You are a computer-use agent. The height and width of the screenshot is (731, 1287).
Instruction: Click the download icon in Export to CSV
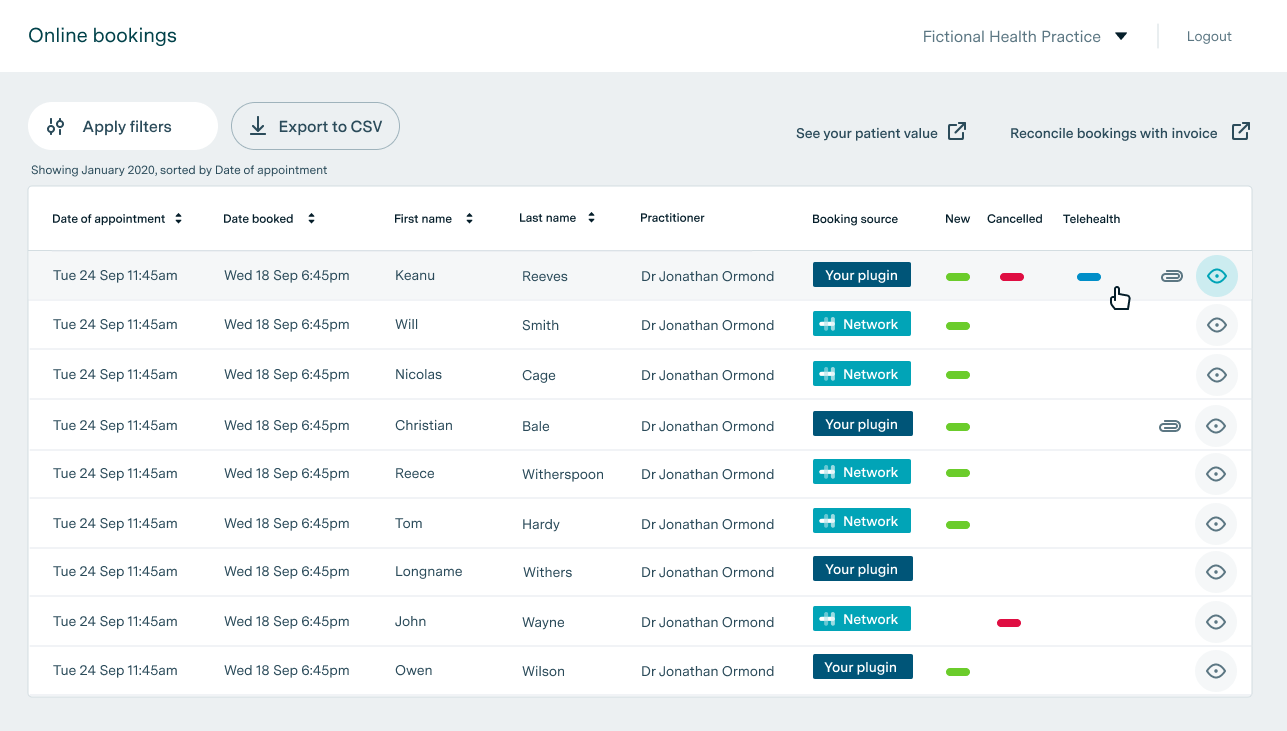258,126
